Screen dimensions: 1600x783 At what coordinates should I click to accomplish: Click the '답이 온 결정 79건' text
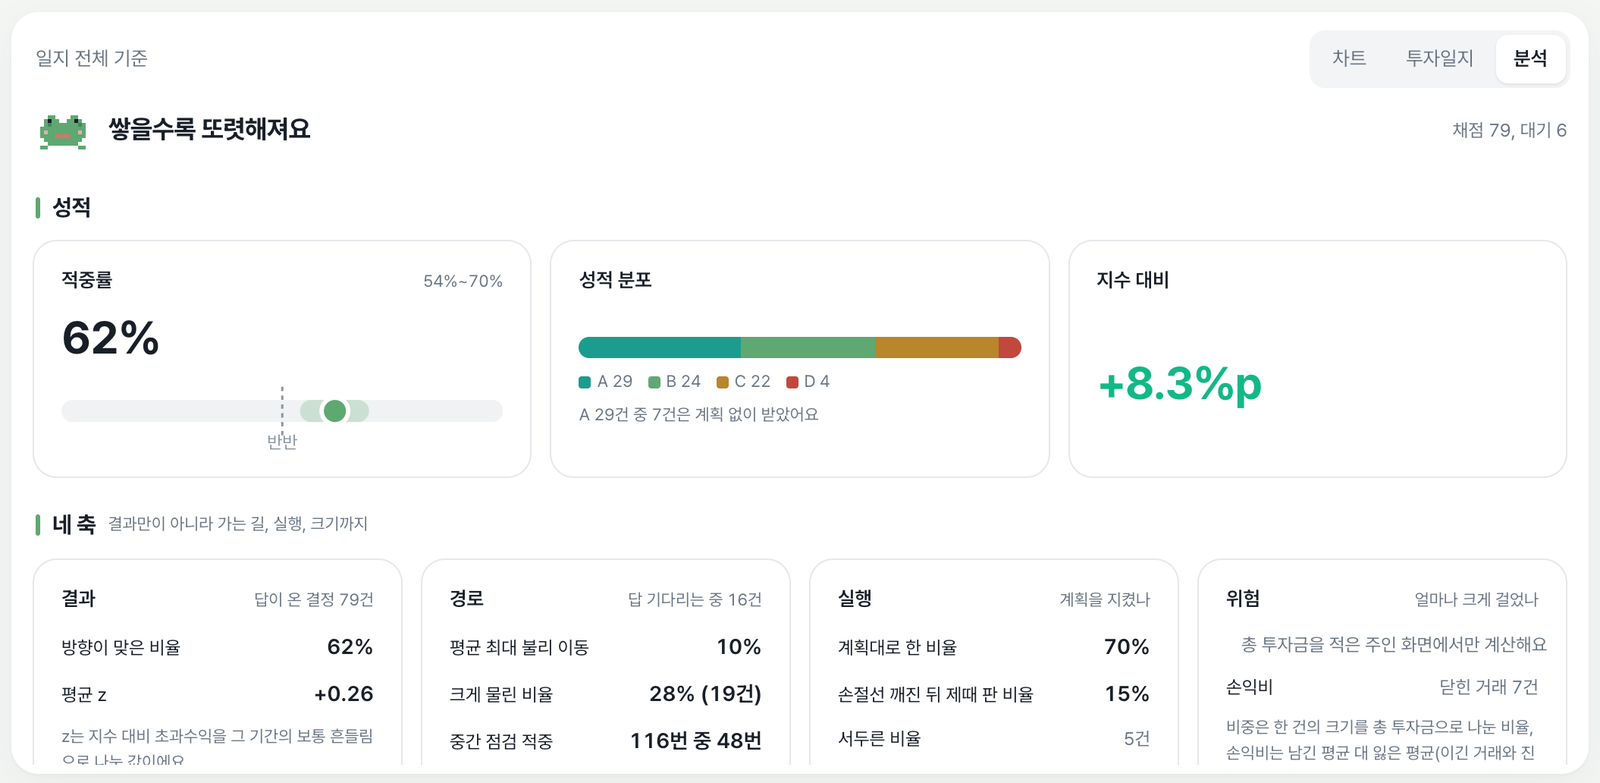point(314,600)
